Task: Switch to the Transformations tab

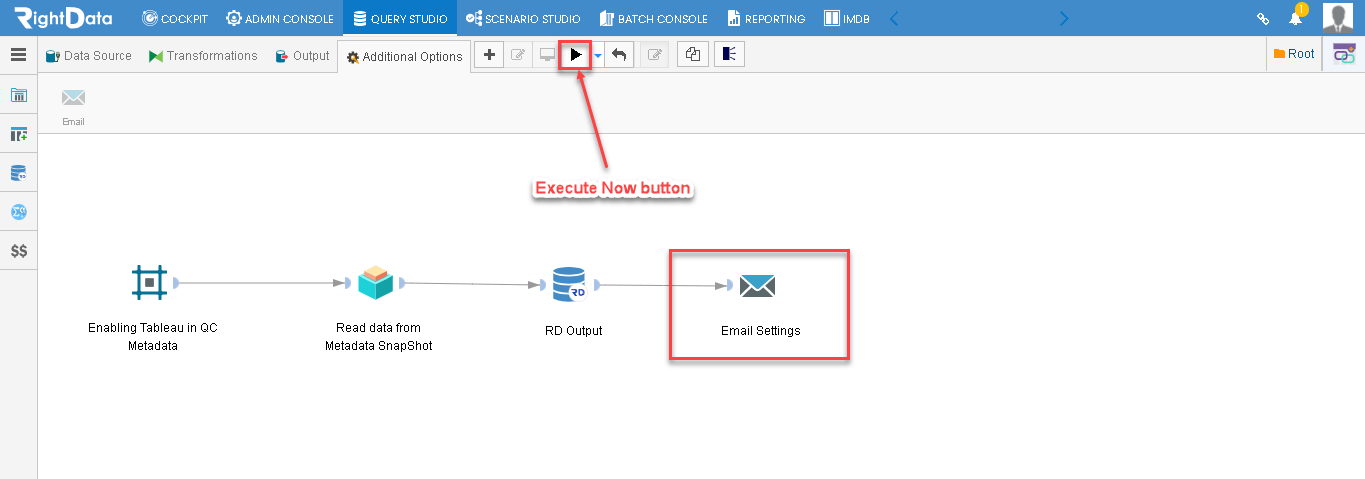Action: pyautogui.click(x=203, y=56)
